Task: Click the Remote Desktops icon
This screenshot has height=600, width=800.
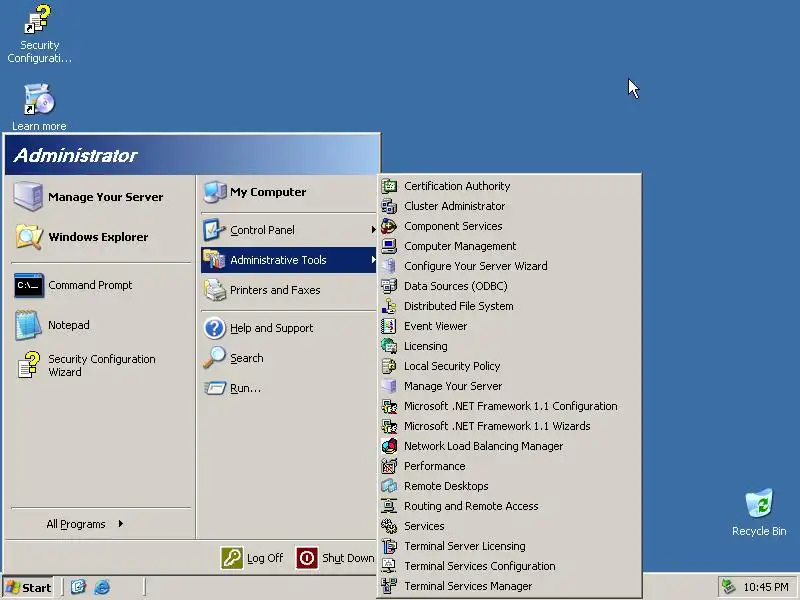Action: click(x=389, y=486)
